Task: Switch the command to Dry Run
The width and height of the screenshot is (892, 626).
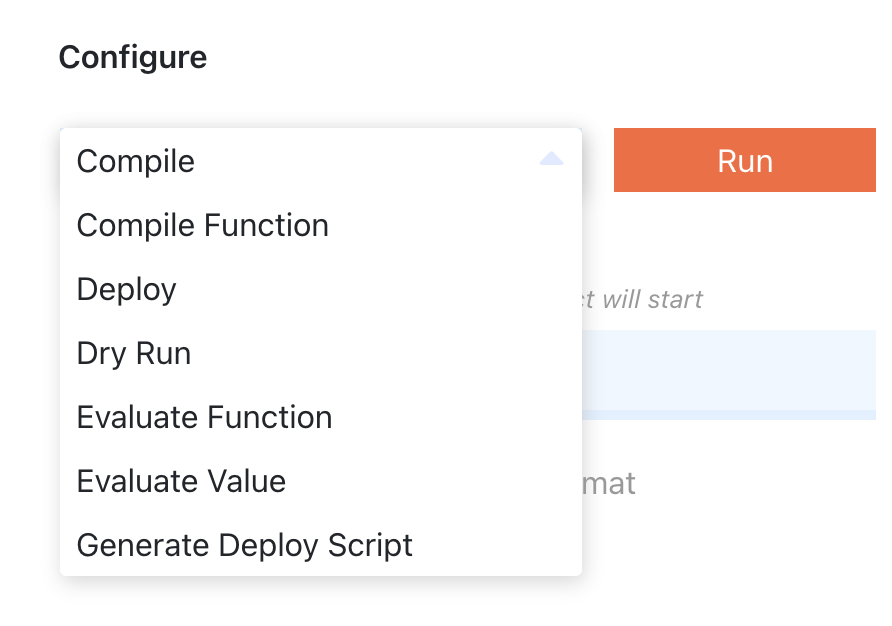Action: point(133,353)
